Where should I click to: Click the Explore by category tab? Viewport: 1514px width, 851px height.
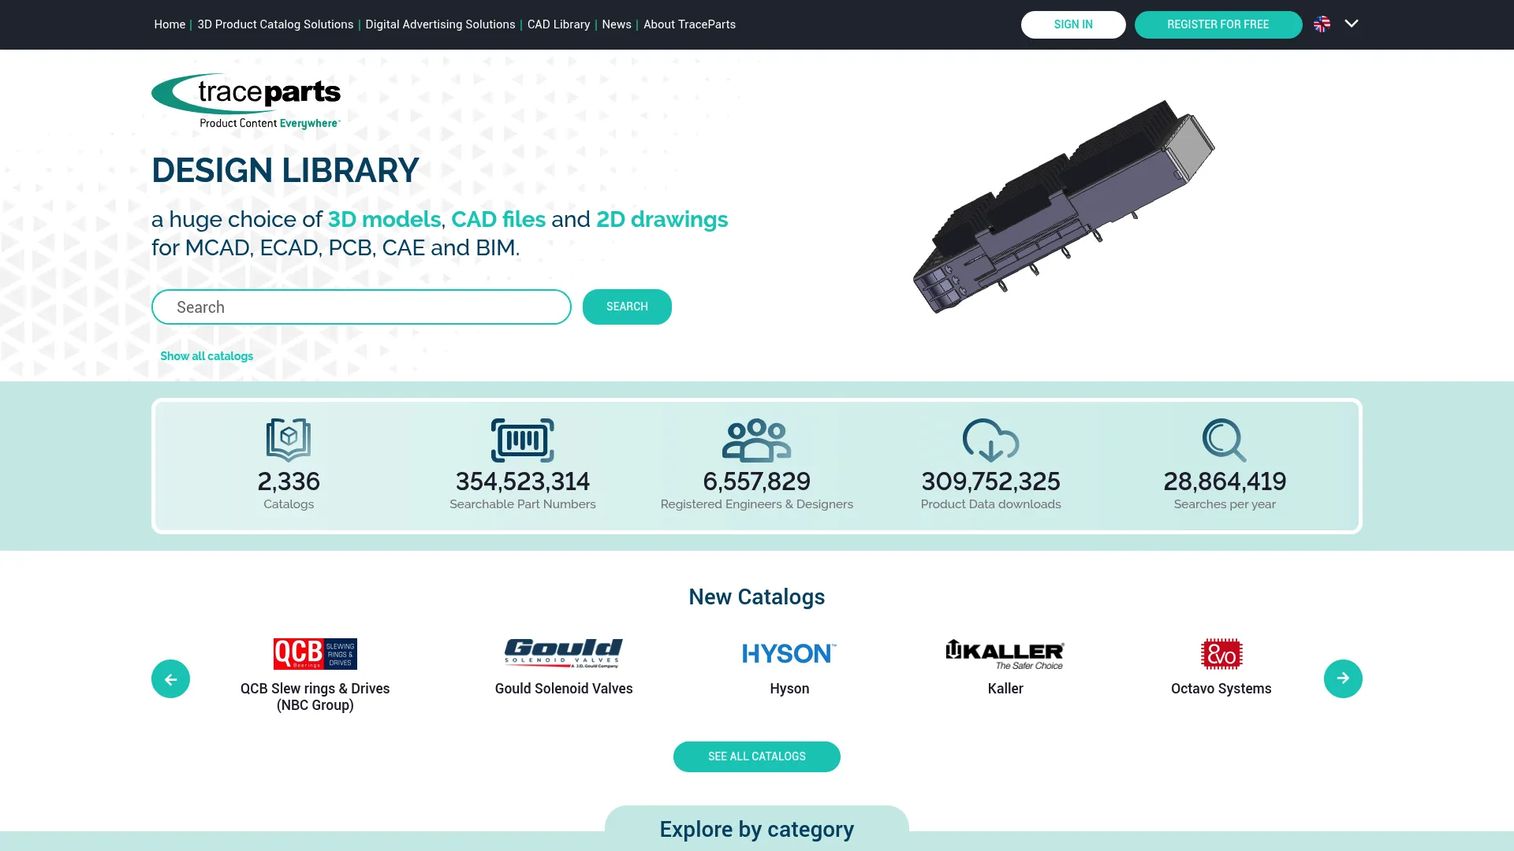[x=757, y=829]
